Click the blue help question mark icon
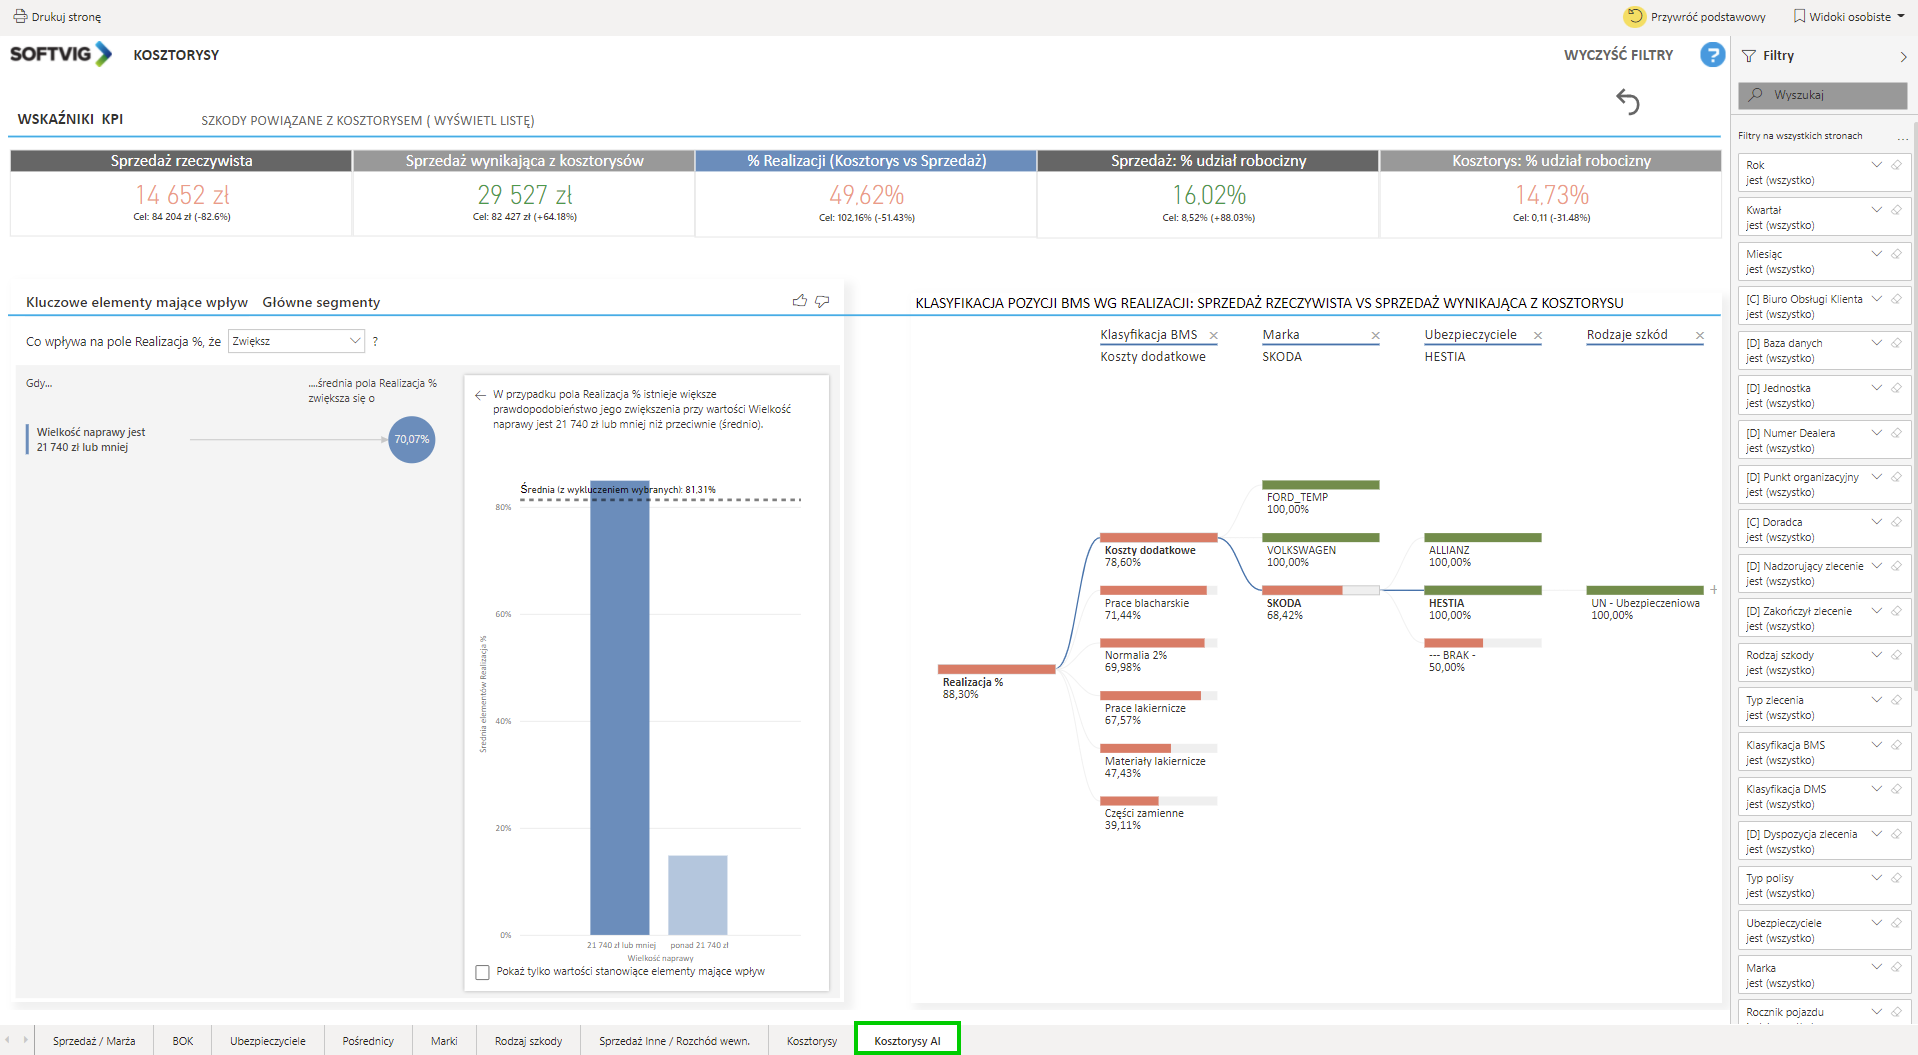 point(1712,55)
